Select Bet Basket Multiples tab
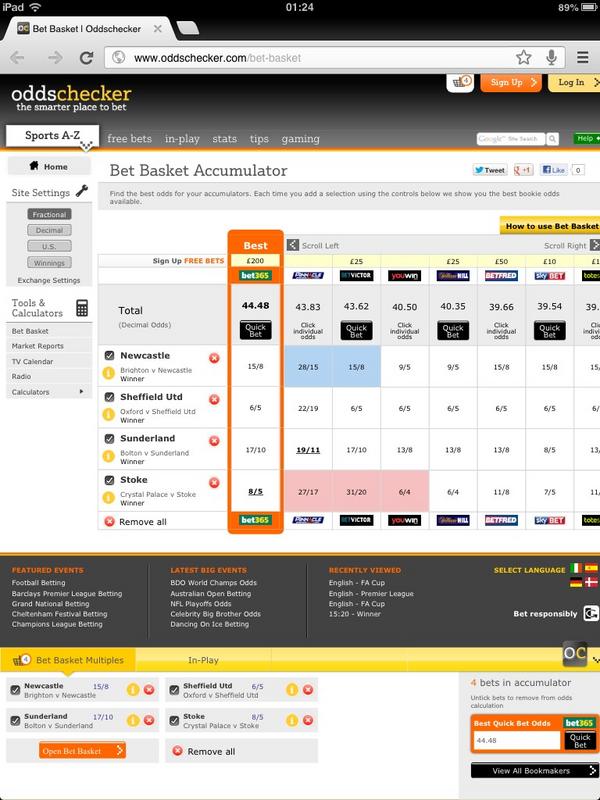600x800 pixels. 68,660
